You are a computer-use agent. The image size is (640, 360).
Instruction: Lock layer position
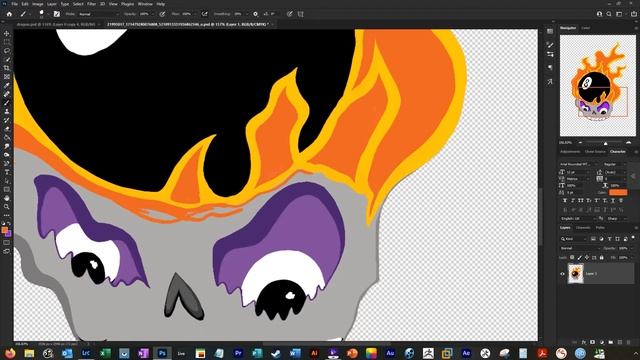(x=587, y=258)
